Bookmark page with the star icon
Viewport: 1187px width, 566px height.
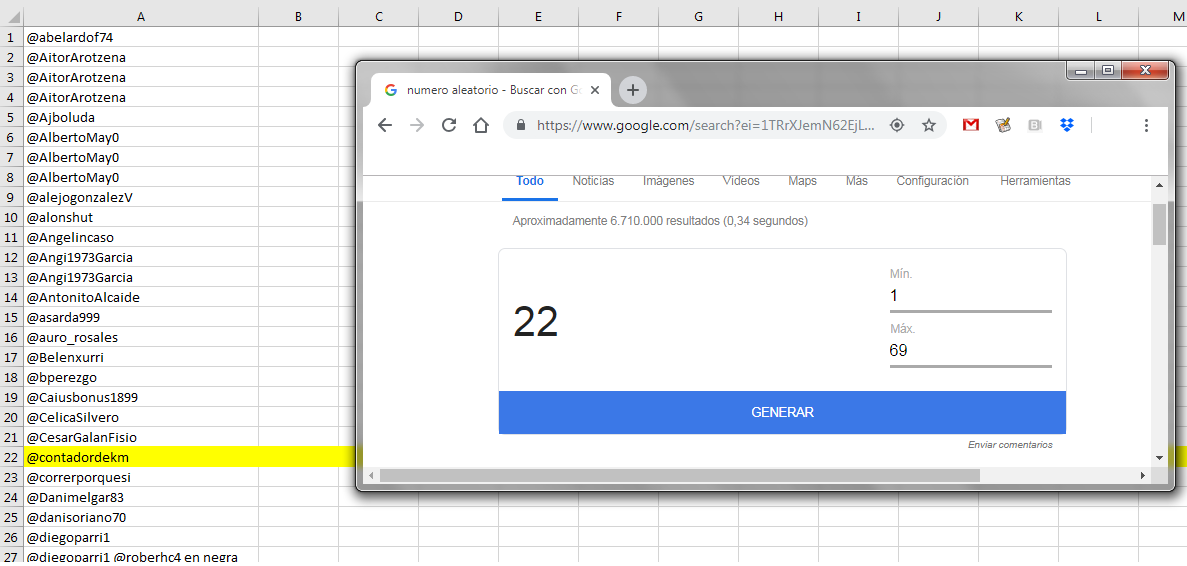pyautogui.click(x=929, y=126)
